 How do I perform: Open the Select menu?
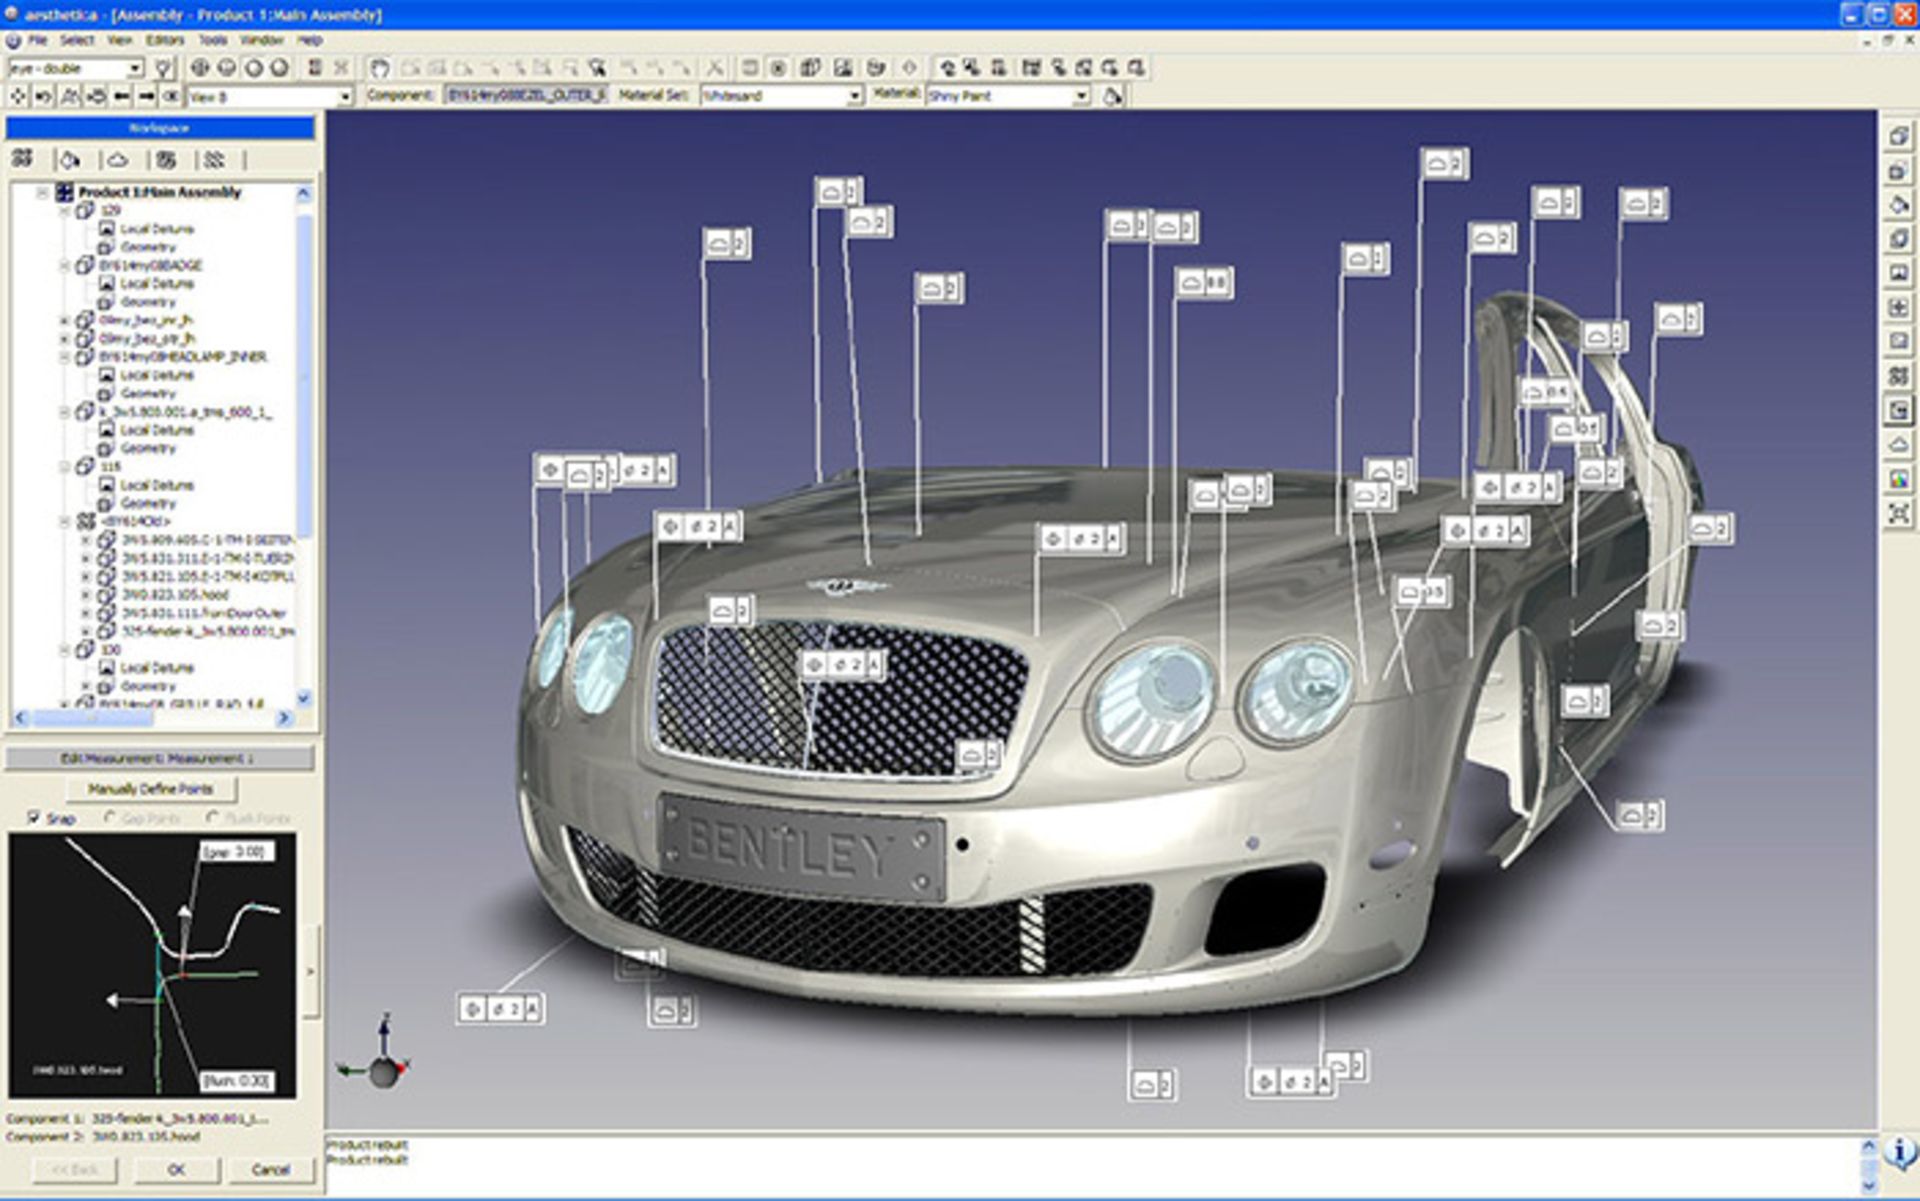pyautogui.click(x=77, y=40)
